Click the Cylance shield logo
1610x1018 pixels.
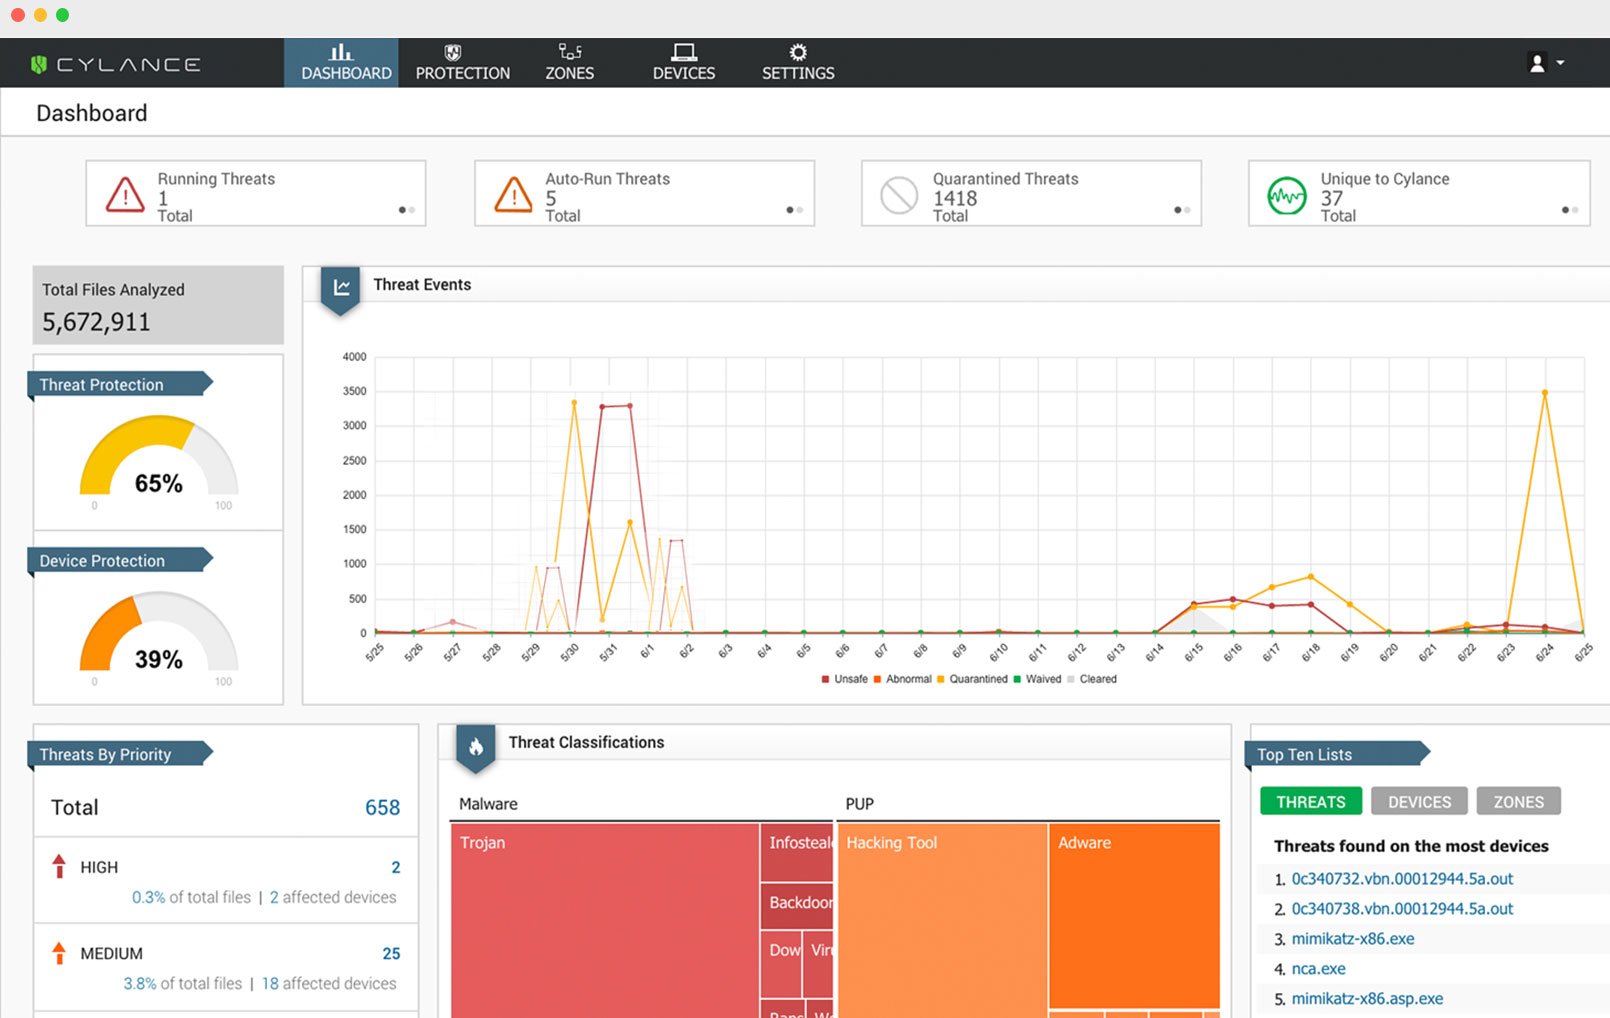click(x=39, y=64)
